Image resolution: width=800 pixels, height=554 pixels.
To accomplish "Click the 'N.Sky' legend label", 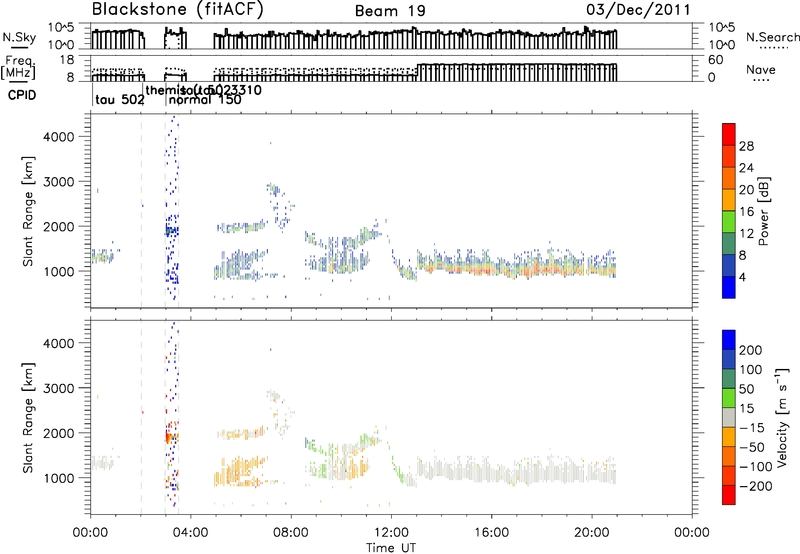I will (x=19, y=37).
